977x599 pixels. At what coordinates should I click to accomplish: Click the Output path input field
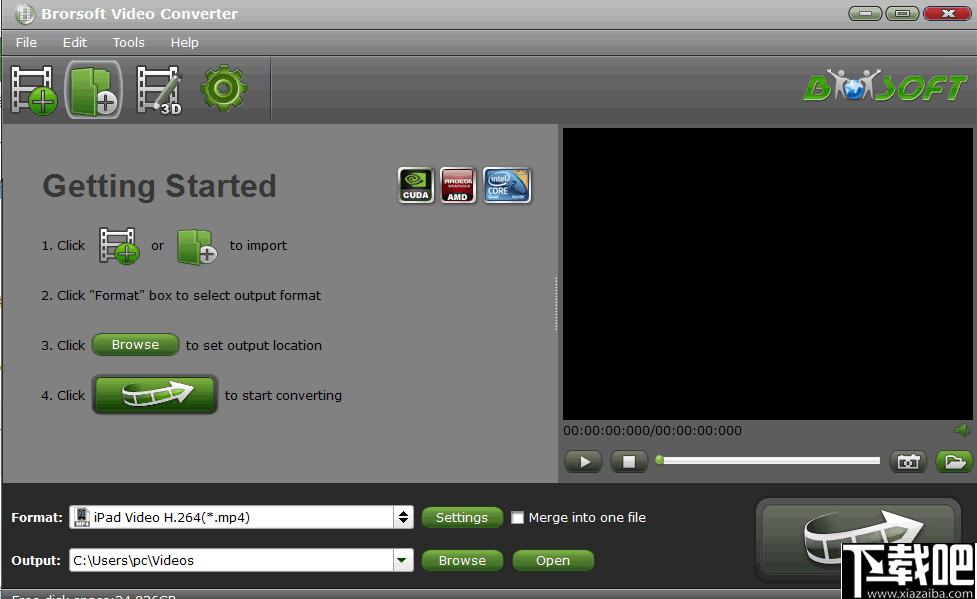pyautogui.click(x=232, y=560)
